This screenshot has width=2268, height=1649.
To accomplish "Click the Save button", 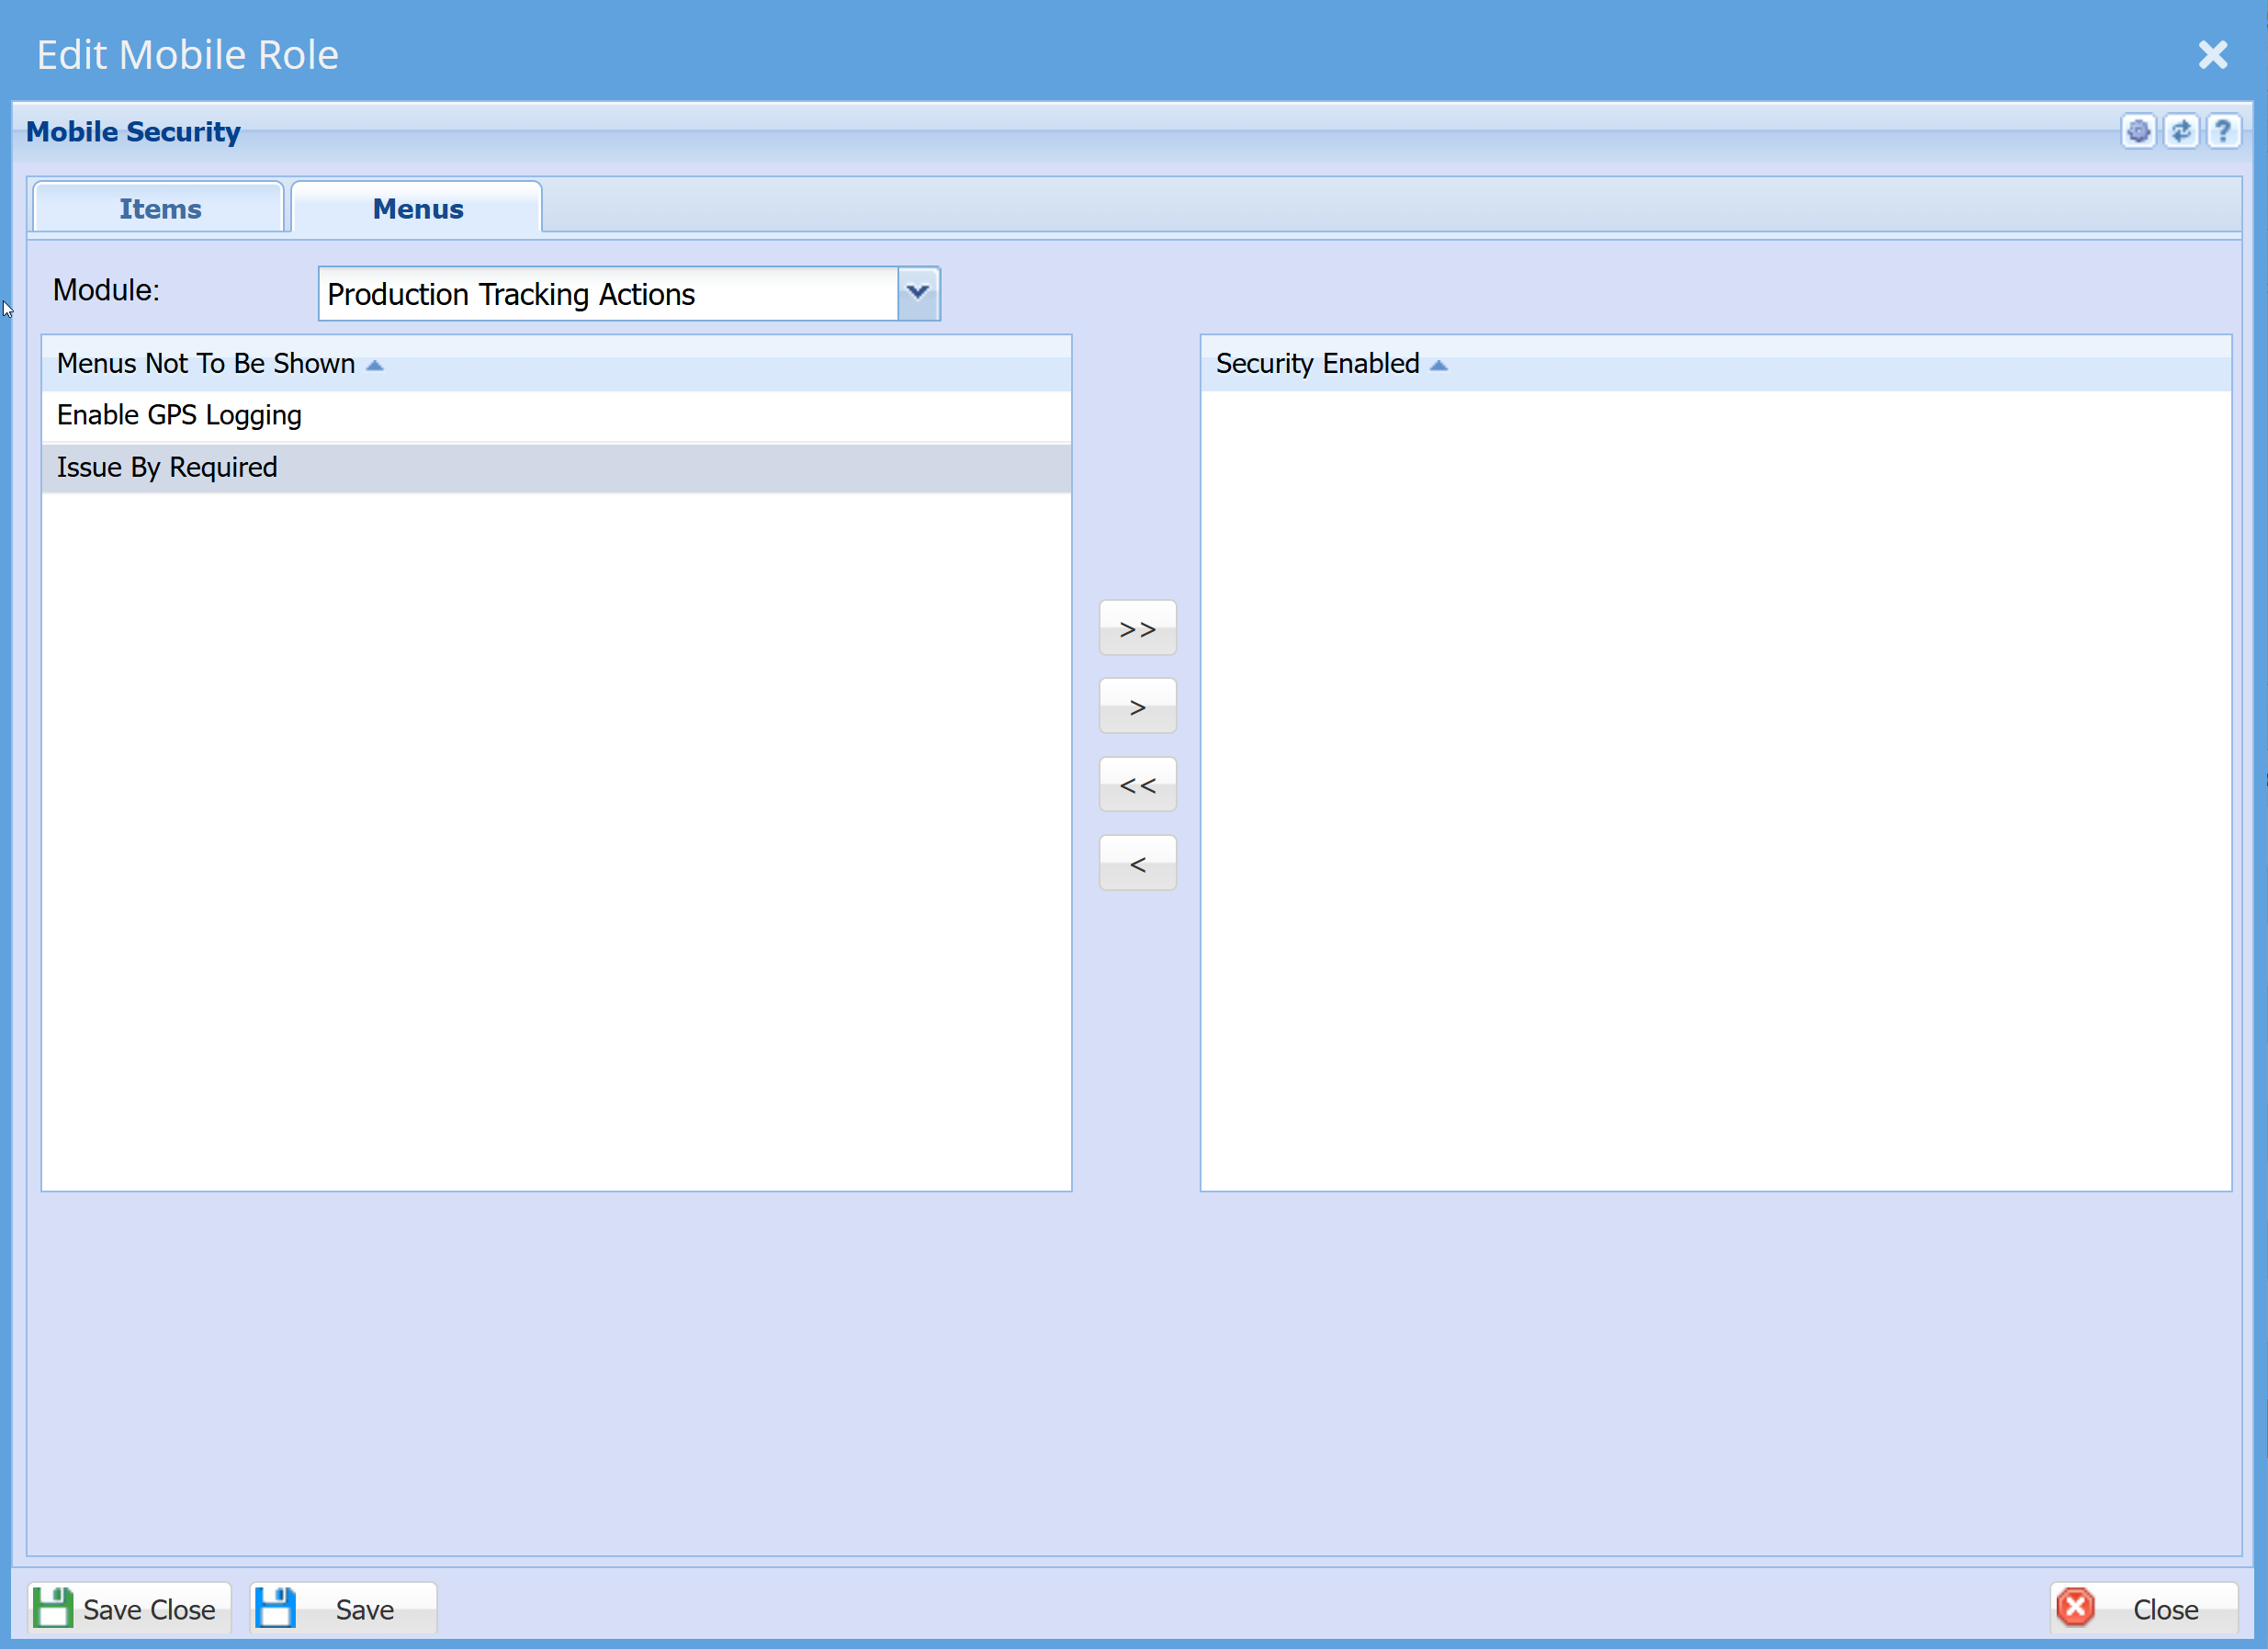I will pyautogui.click(x=343, y=1608).
